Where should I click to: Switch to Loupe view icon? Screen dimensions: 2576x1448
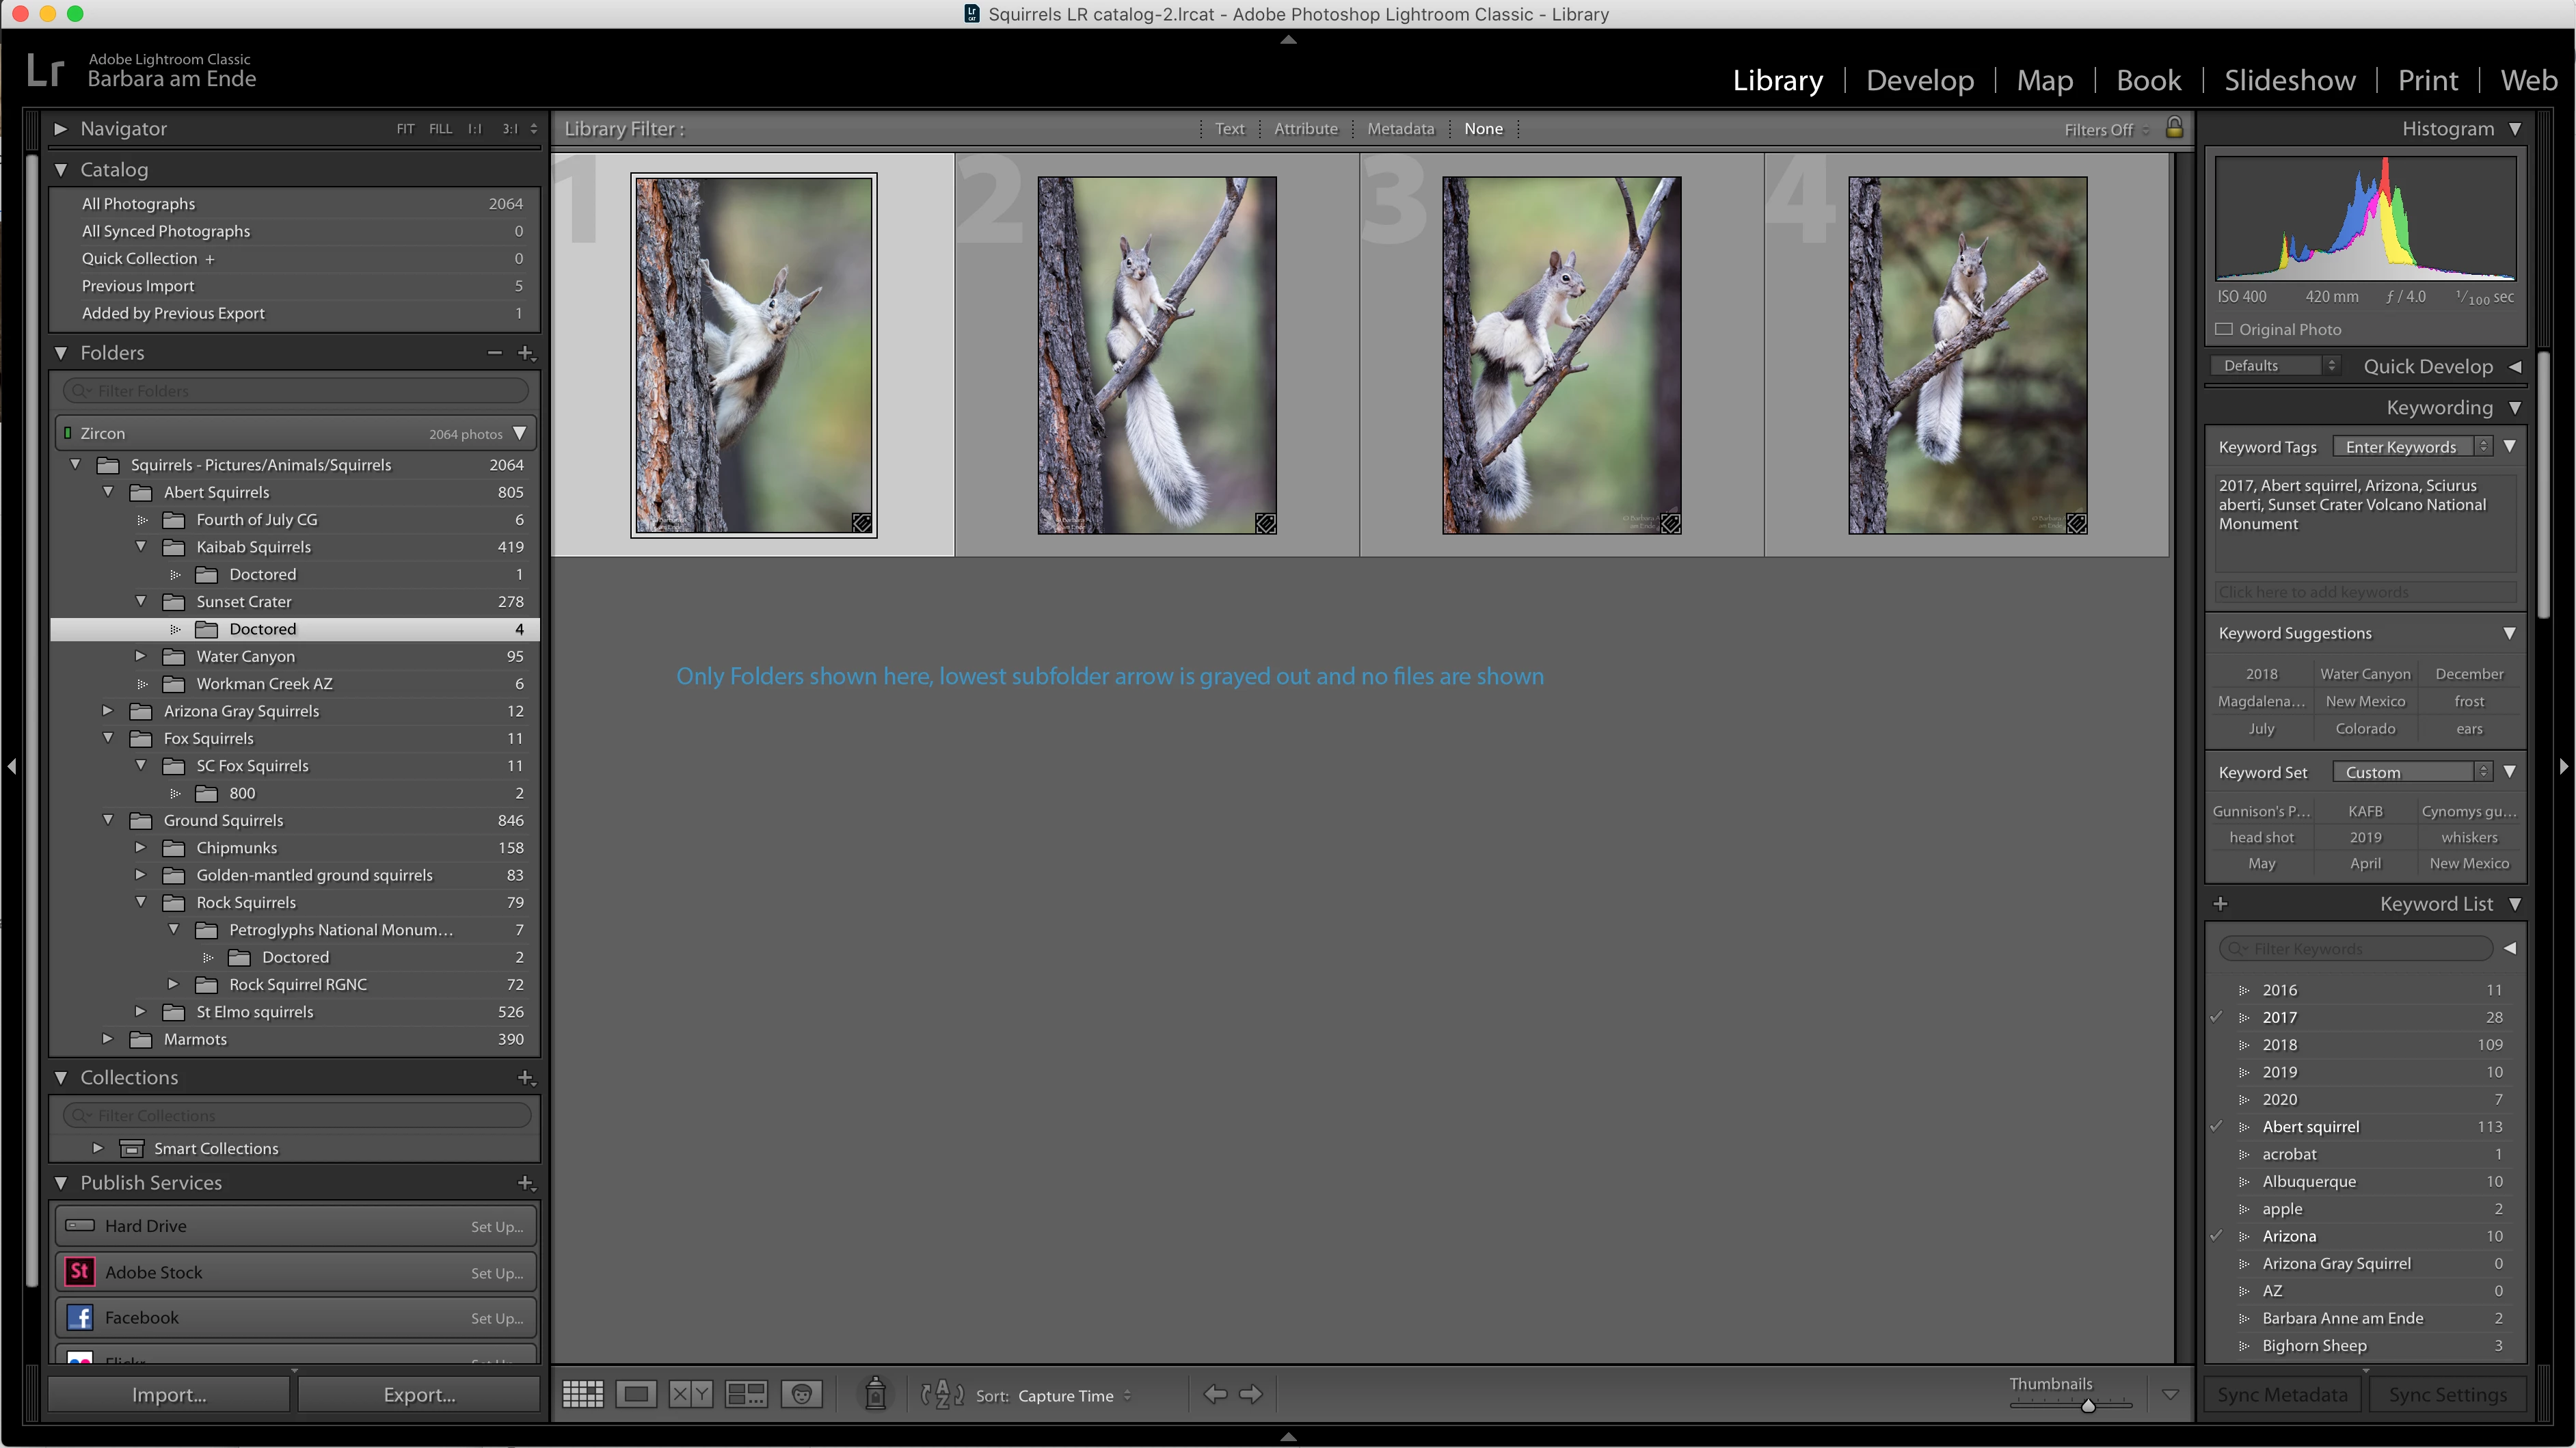click(636, 1394)
